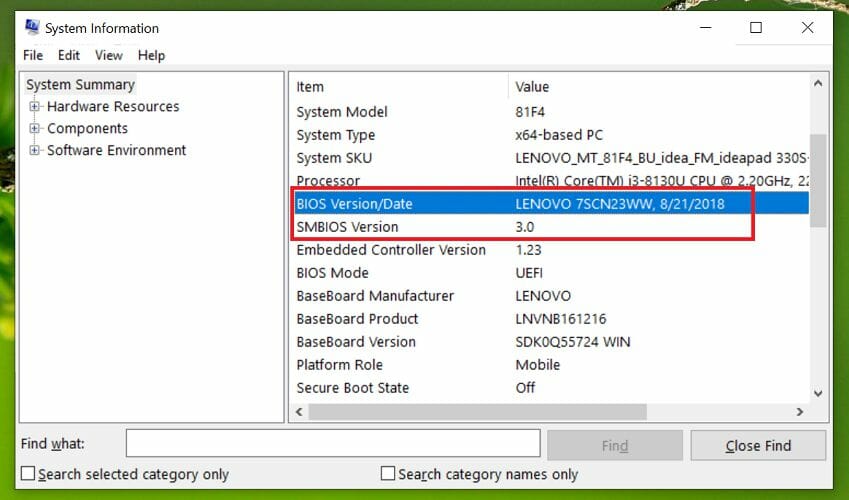Select the Processor row
Viewport: 849px width, 500px height.
[x=550, y=181]
